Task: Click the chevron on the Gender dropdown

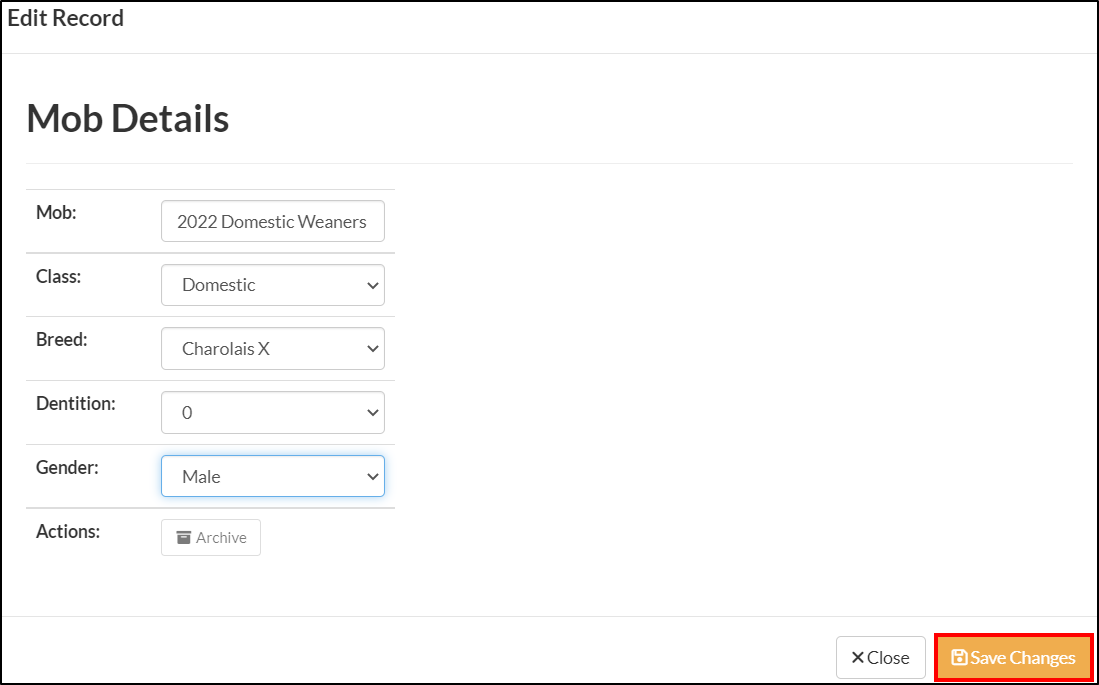Action: [x=371, y=476]
